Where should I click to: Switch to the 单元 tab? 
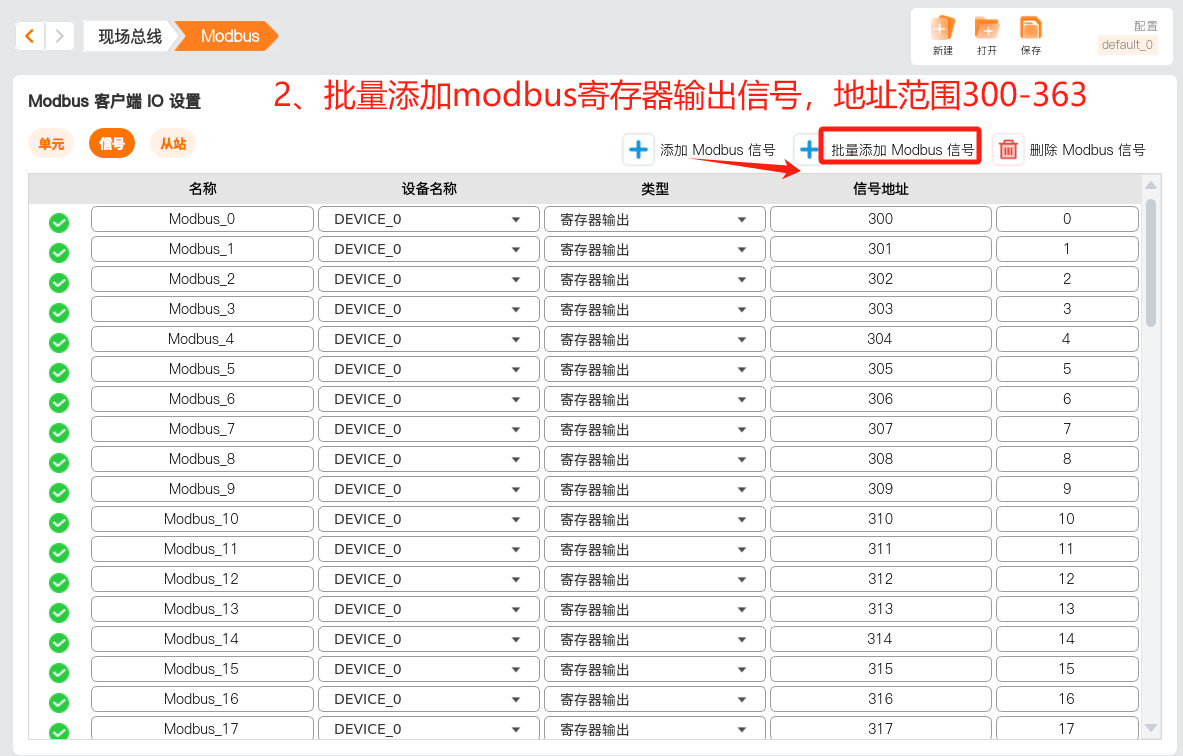click(x=51, y=143)
